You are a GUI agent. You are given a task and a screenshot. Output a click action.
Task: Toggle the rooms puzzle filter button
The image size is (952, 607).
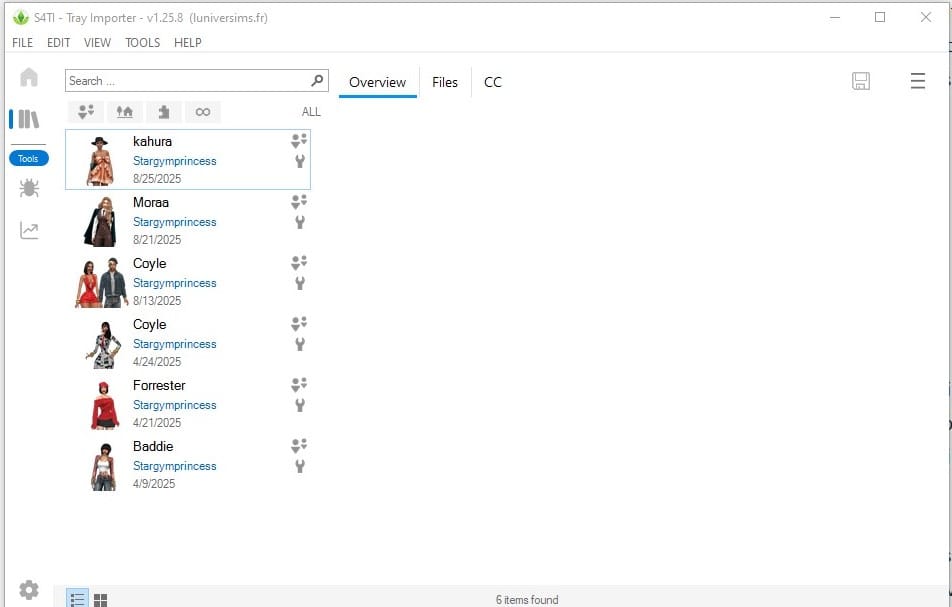pyautogui.click(x=164, y=112)
